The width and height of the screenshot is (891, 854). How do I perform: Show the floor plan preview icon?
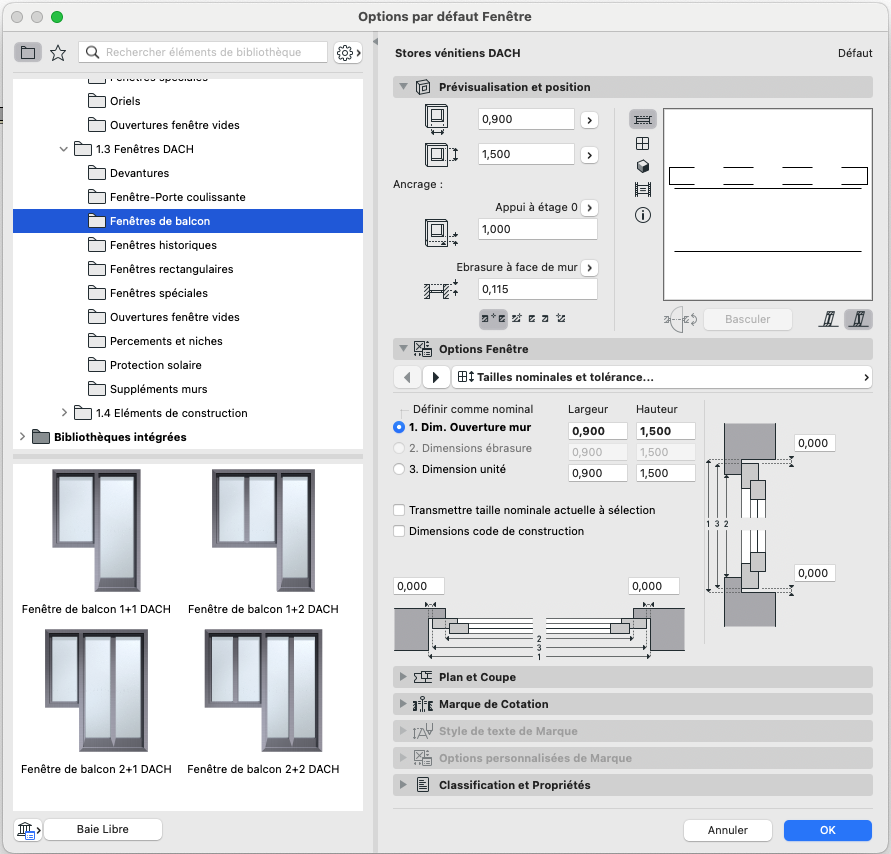click(643, 119)
